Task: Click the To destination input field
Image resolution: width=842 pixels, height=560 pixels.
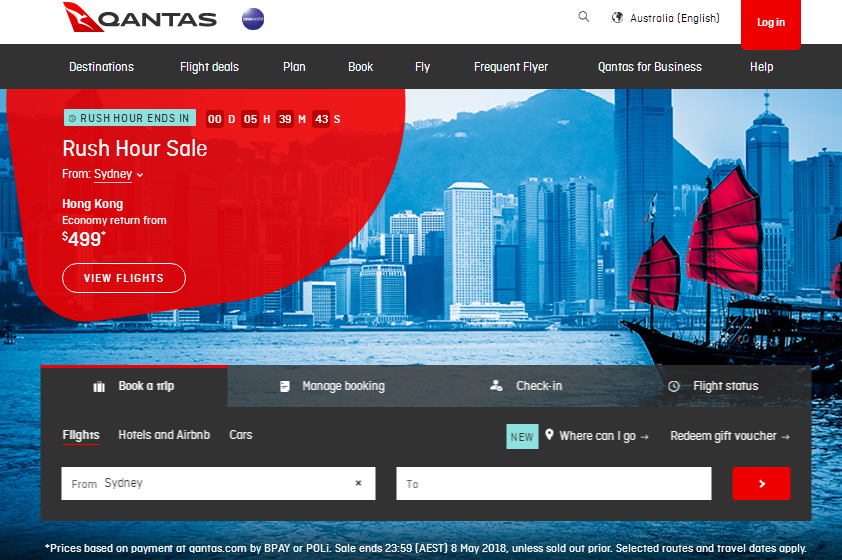Action: coord(554,483)
